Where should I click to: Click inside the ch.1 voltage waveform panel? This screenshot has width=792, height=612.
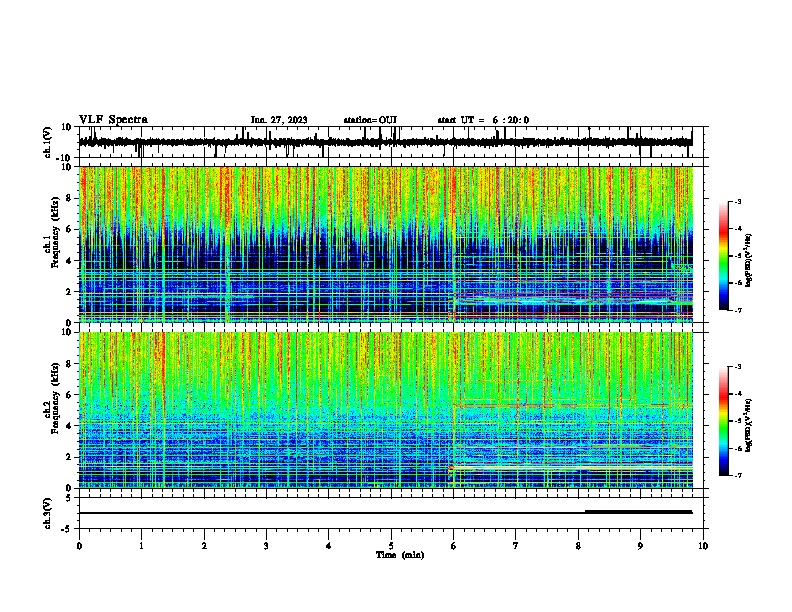[x=391, y=142]
